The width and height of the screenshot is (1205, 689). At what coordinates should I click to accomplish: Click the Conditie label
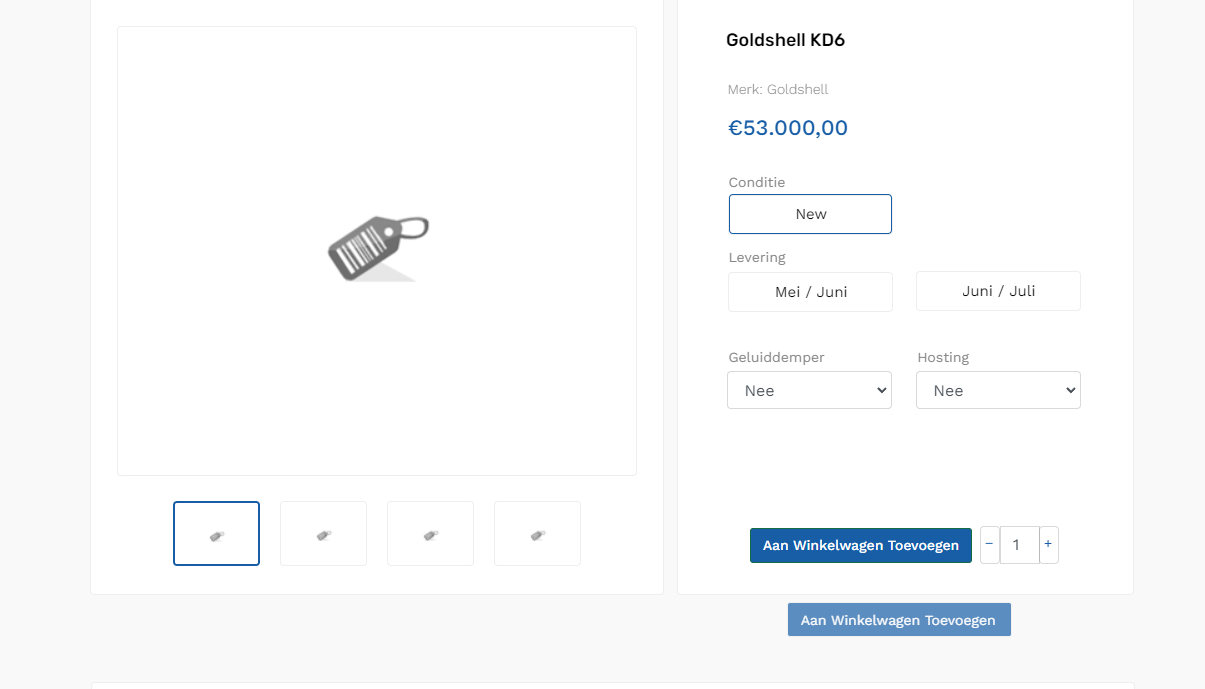tap(757, 183)
